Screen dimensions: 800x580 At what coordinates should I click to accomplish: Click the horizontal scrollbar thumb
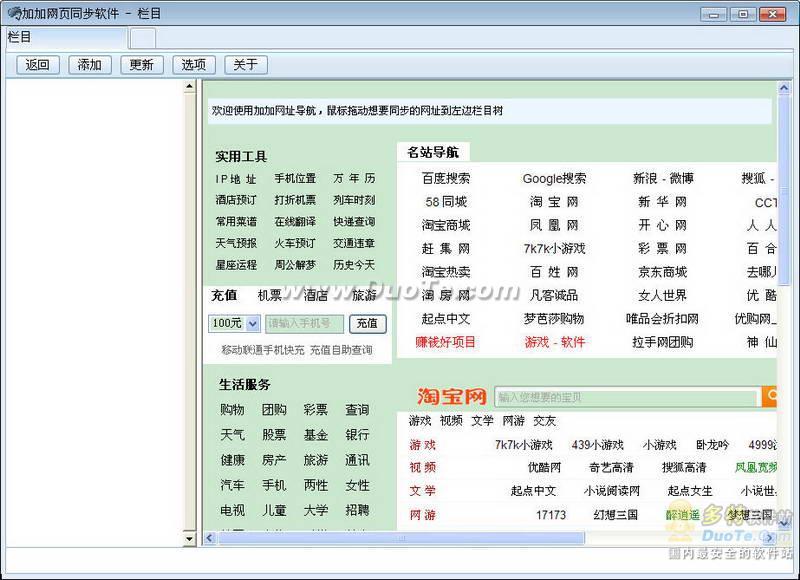[401, 538]
